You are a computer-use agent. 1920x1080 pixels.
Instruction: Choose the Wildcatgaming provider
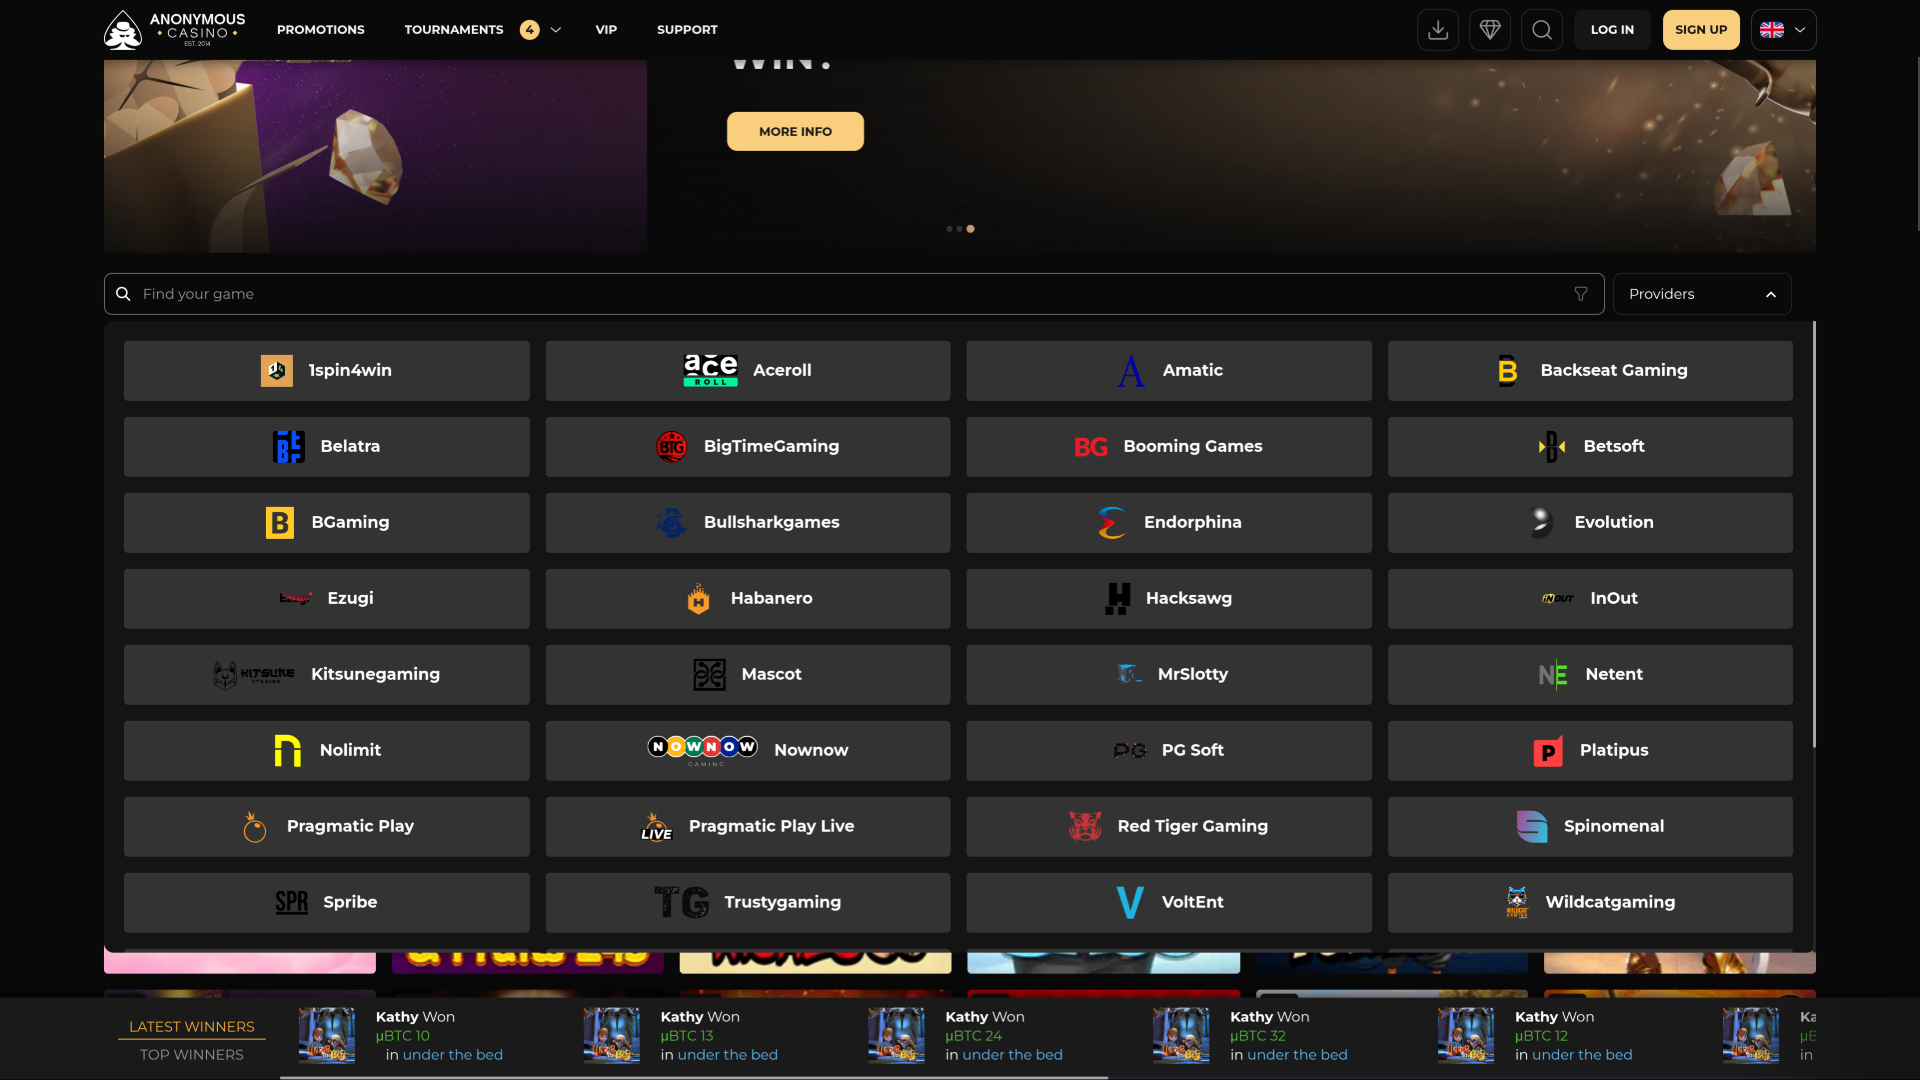[1590, 903]
